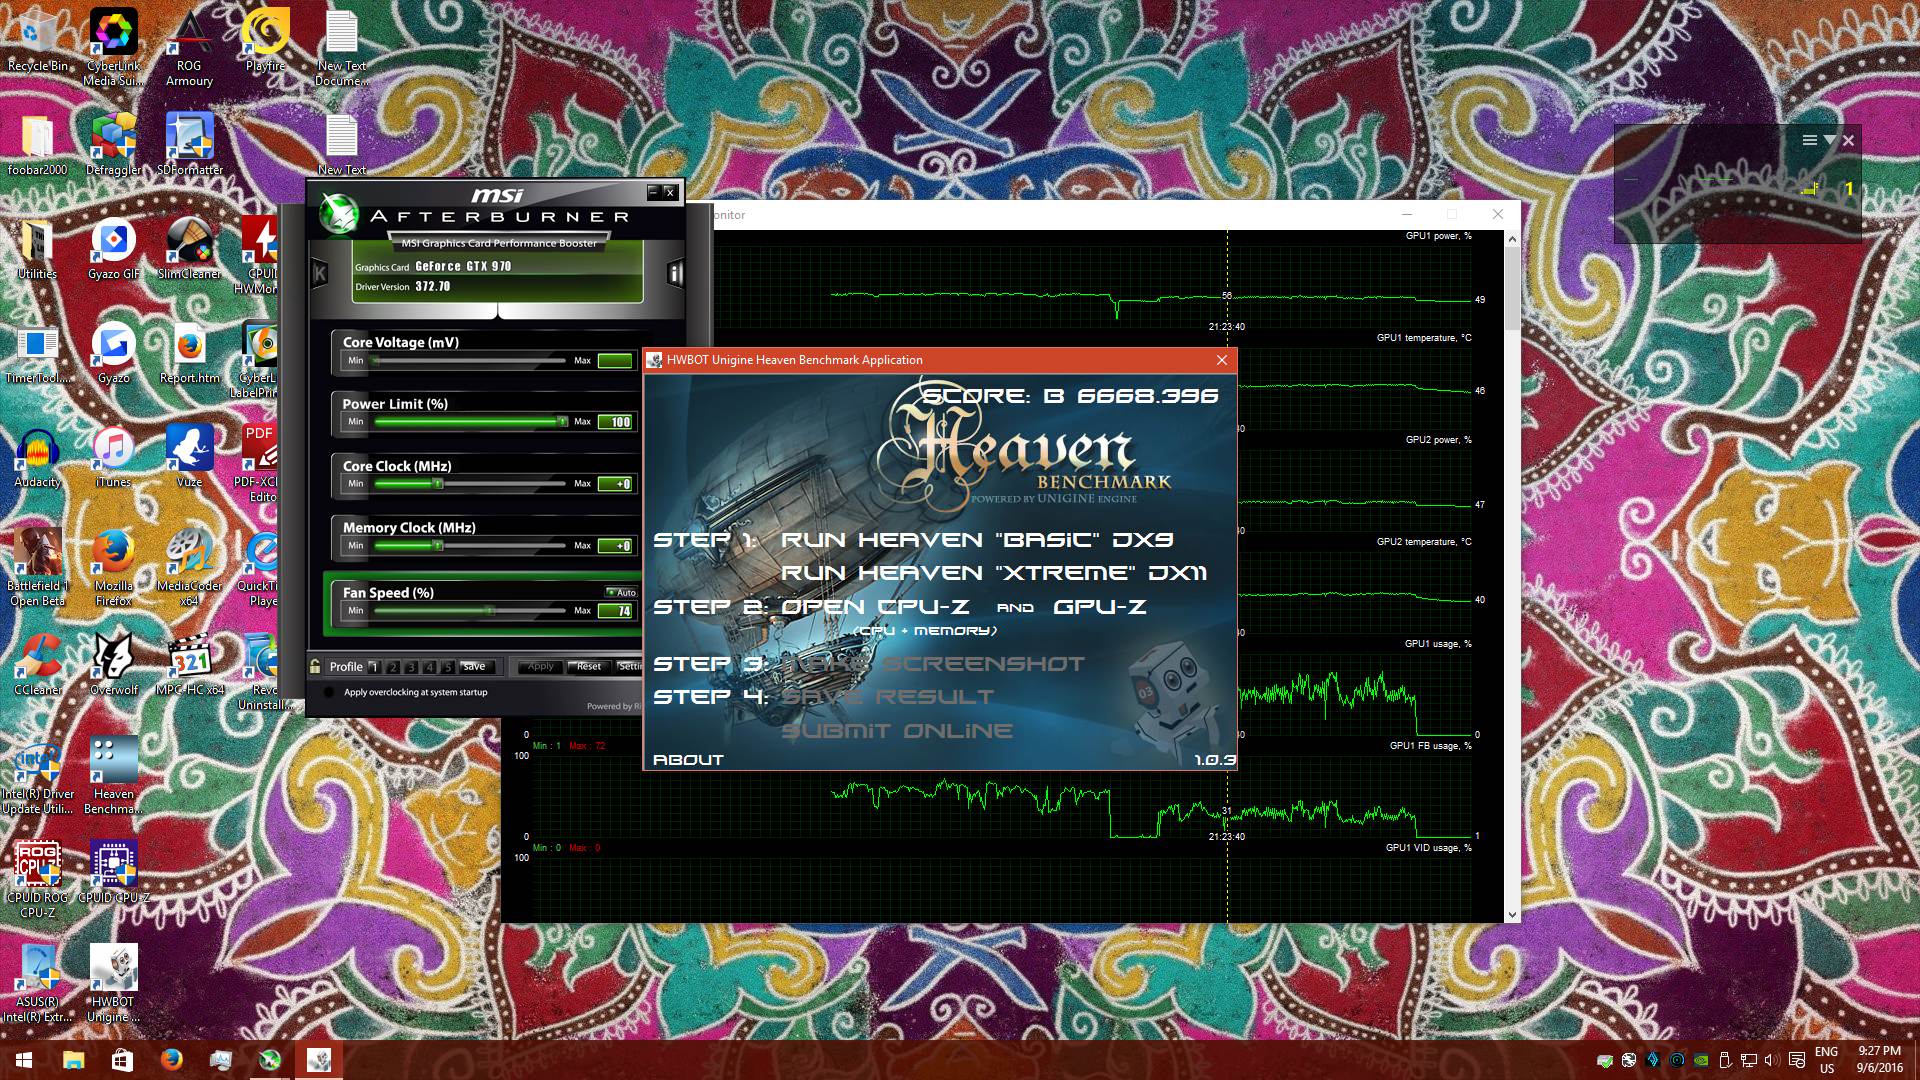Launch CPUID ROG CPU-Z shortcut
This screenshot has height=1080, width=1920.
[38, 880]
